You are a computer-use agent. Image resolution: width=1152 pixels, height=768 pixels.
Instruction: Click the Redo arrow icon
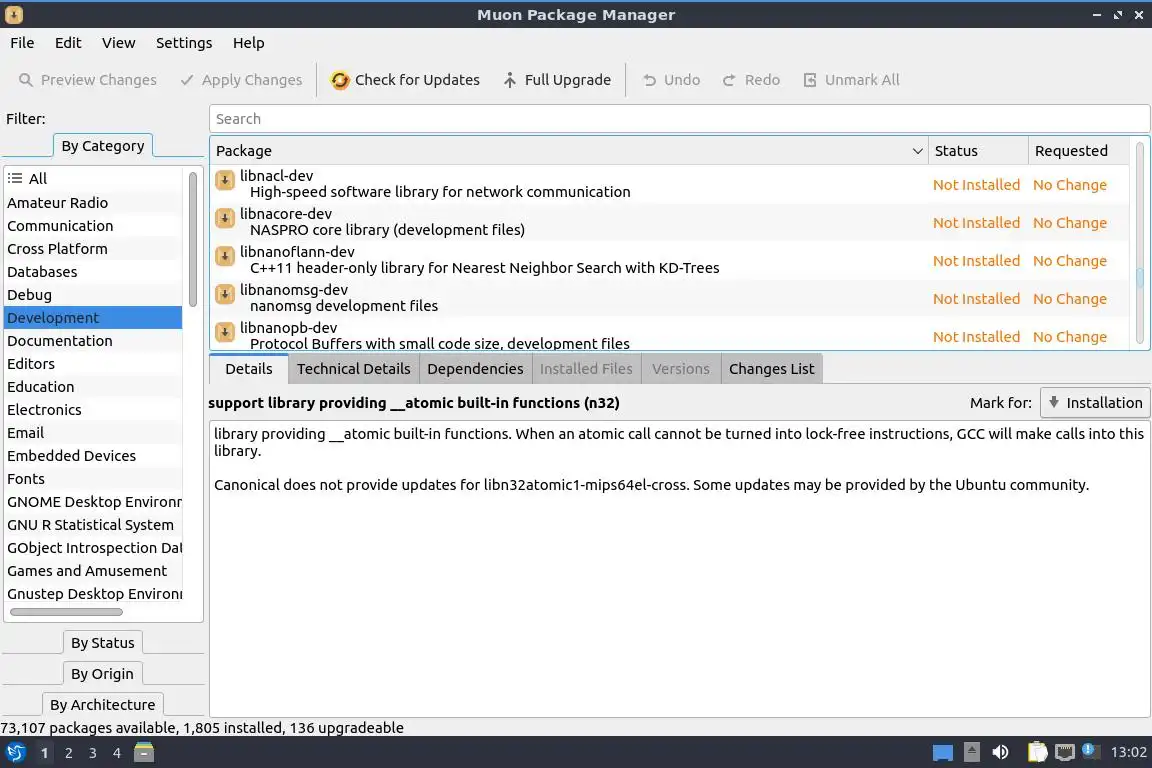click(x=729, y=80)
